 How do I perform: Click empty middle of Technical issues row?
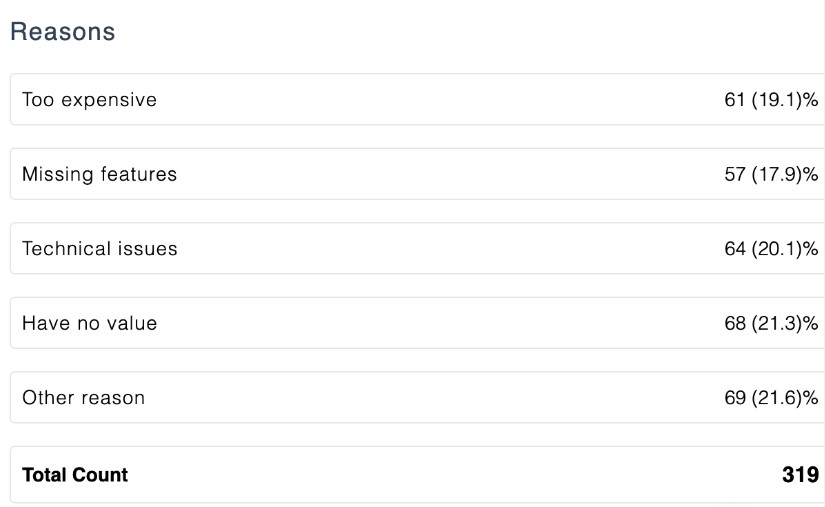pos(447,248)
